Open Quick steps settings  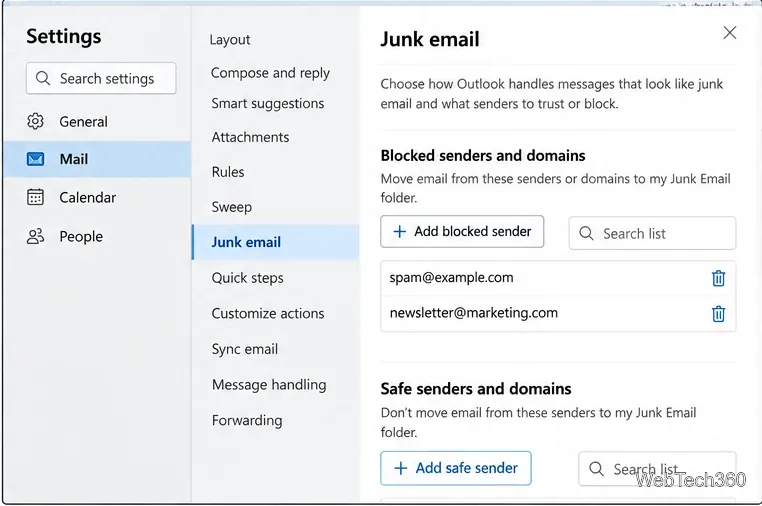pyautogui.click(x=247, y=278)
